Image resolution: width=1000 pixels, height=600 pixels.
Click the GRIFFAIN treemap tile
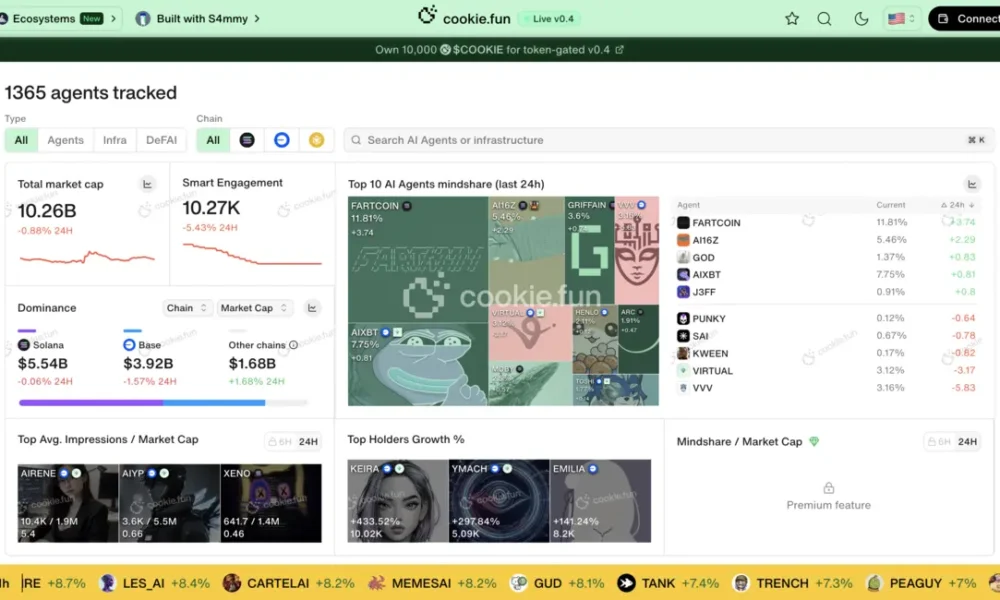click(589, 251)
